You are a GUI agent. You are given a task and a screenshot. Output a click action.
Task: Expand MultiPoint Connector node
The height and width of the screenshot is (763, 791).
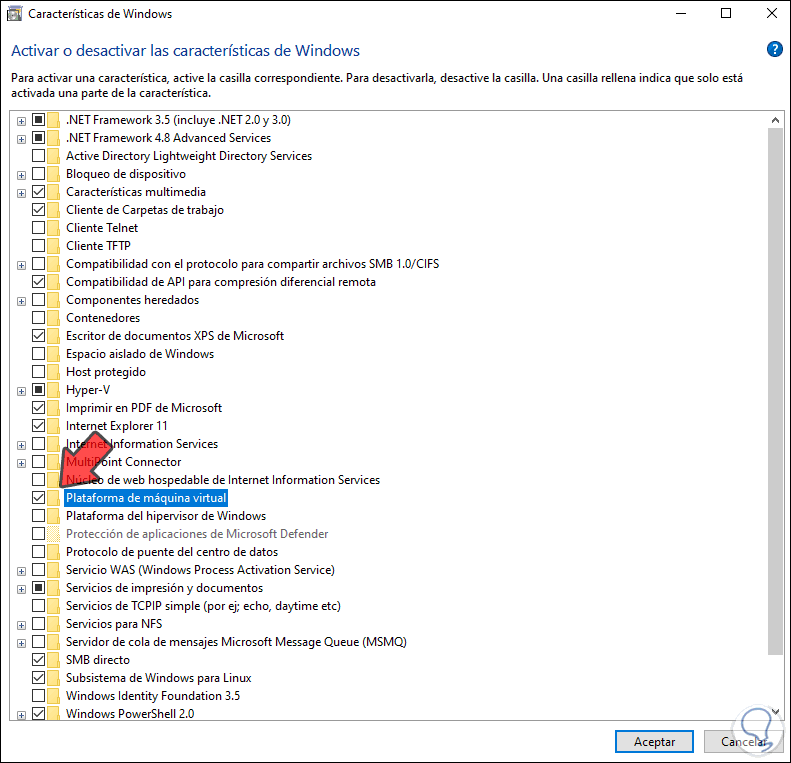point(21,463)
